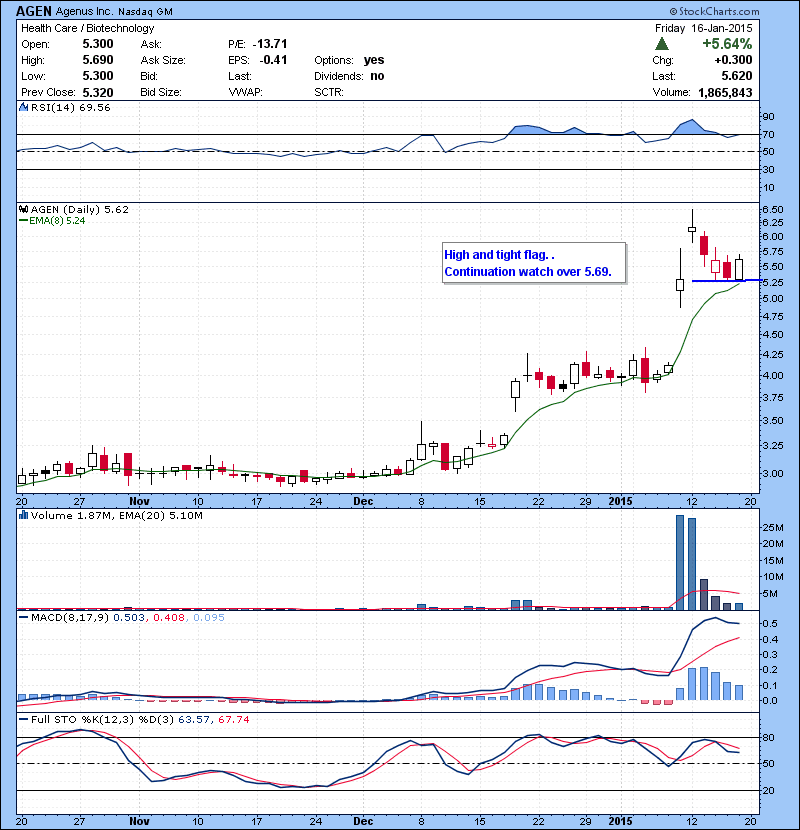Click the stochastic %K value 63.57
800x830 pixels.
pos(194,719)
